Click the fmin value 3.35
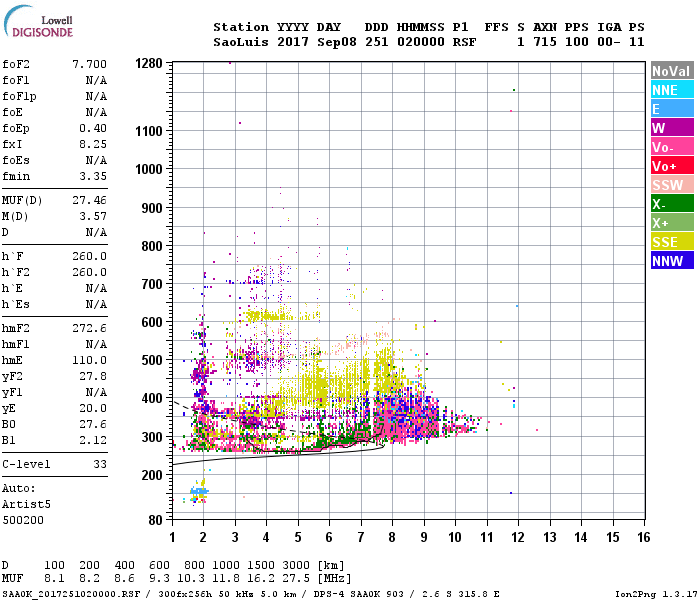The width and height of the screenshot is (700, 600). click(93, 176)
